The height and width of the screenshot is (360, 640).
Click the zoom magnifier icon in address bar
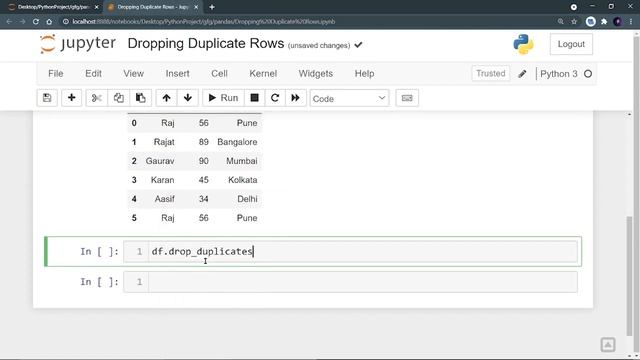pos(561,22)
